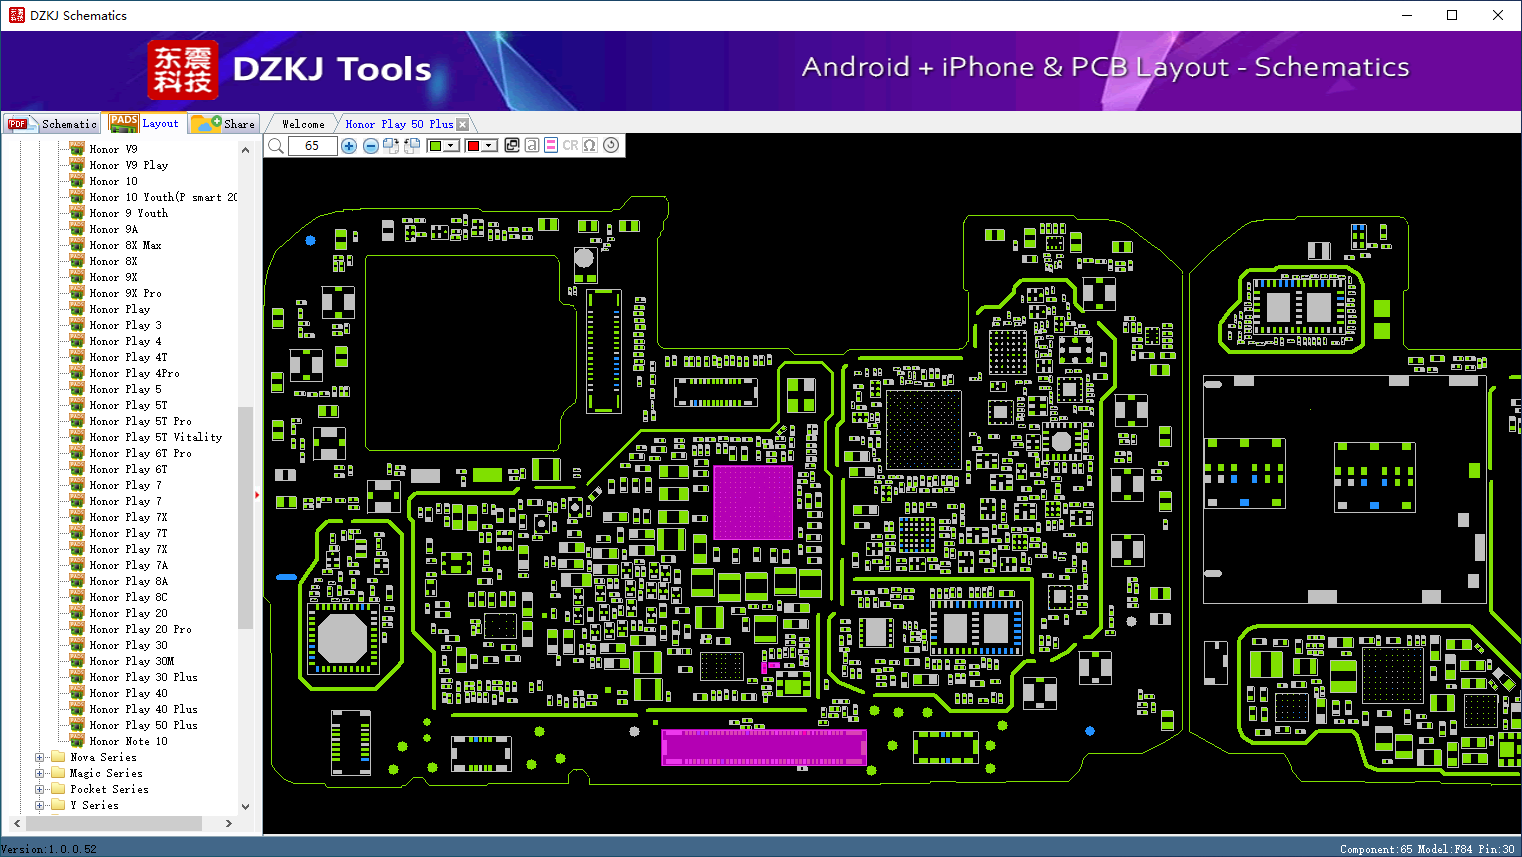This screenshot has width=1522, height=857.
Task: Click the device tree scroll-up arrow
Action: point(245,150)
